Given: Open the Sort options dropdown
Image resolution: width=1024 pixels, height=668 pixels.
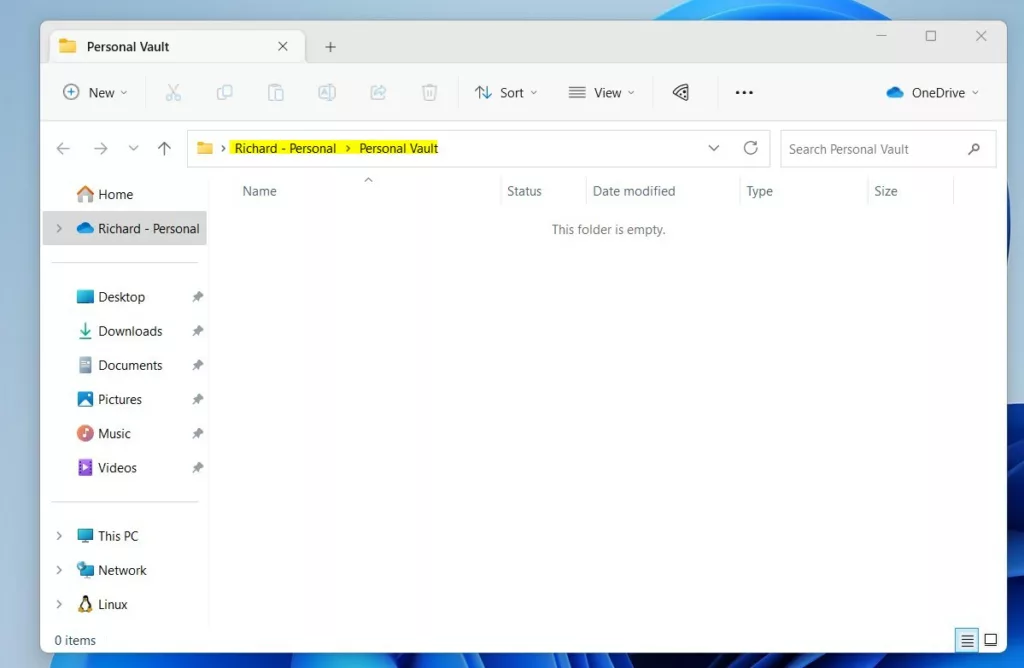Looking at the screenshot, I should [506, 93].
